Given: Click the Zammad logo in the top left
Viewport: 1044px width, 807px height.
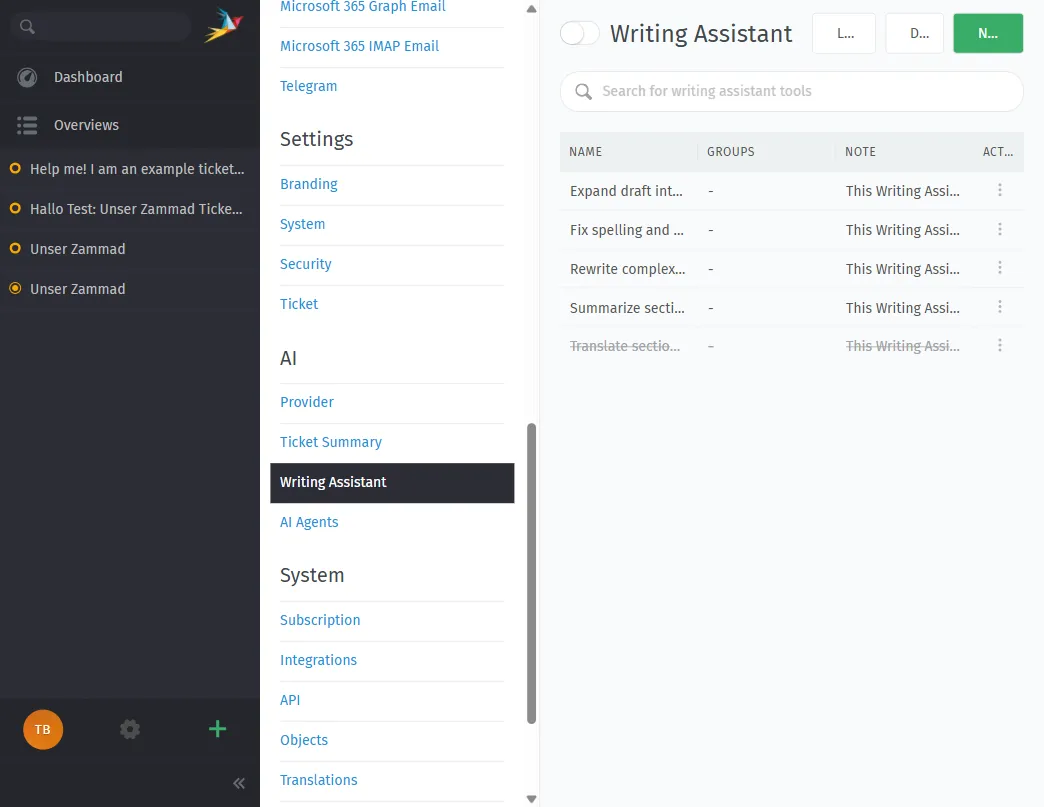Looking at the screenshot, I should pyautogui.click(x=221, y=25).
